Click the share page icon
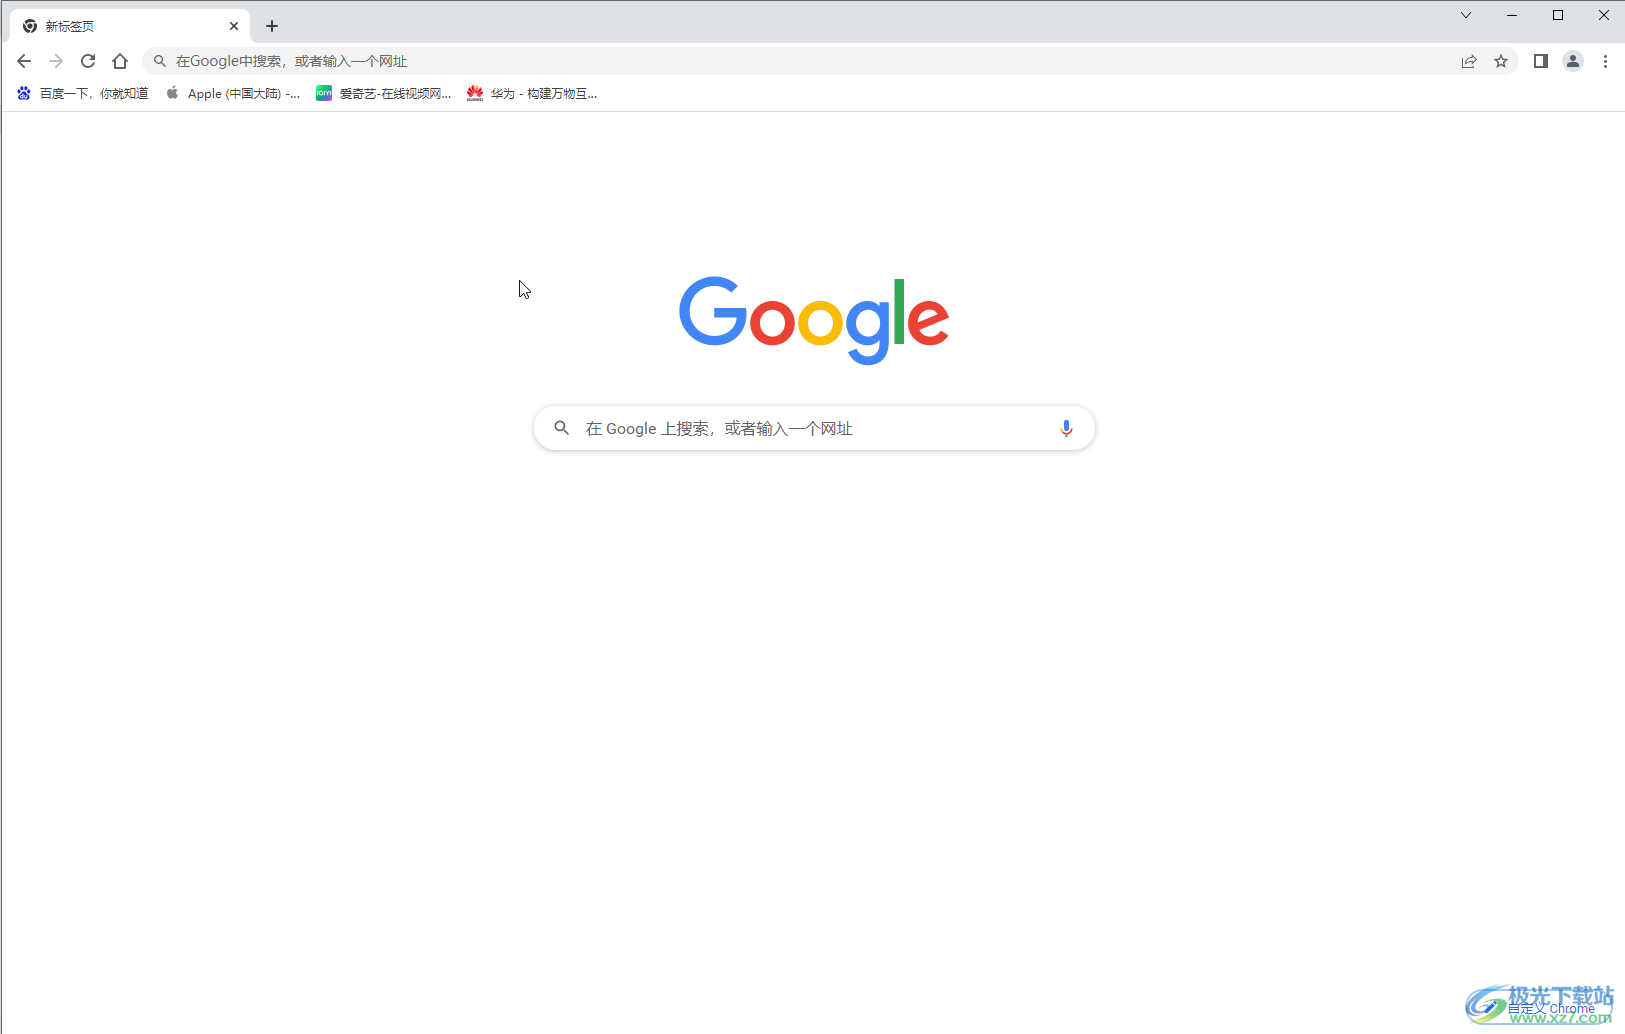 1469,61
